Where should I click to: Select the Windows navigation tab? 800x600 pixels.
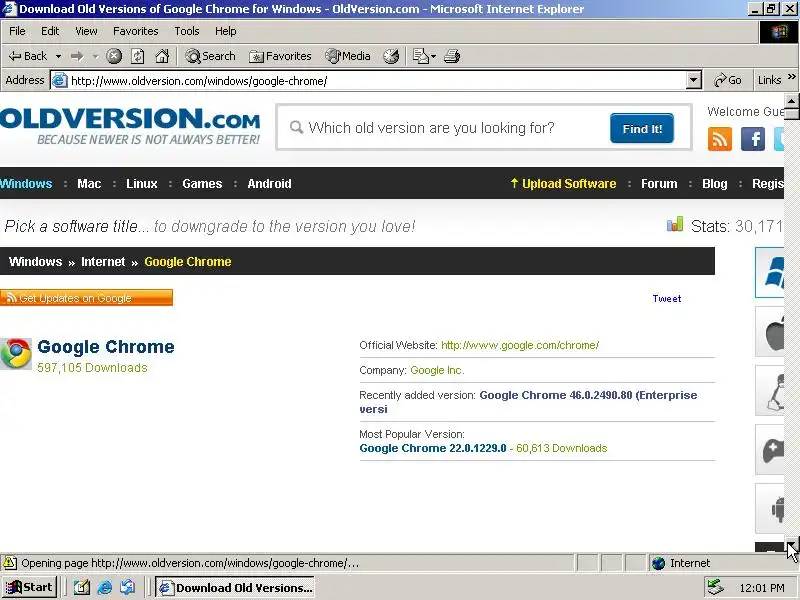coord(26,184)
